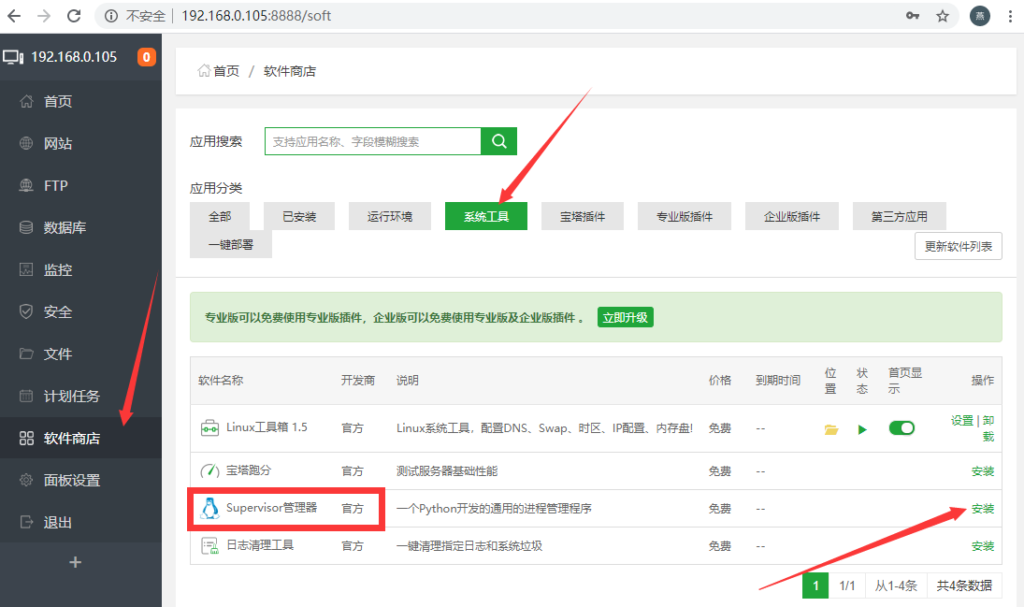Viewport: 1024px width, 607px height.
Task: Click the 更新软件列表 button
Action: [957, 245]
